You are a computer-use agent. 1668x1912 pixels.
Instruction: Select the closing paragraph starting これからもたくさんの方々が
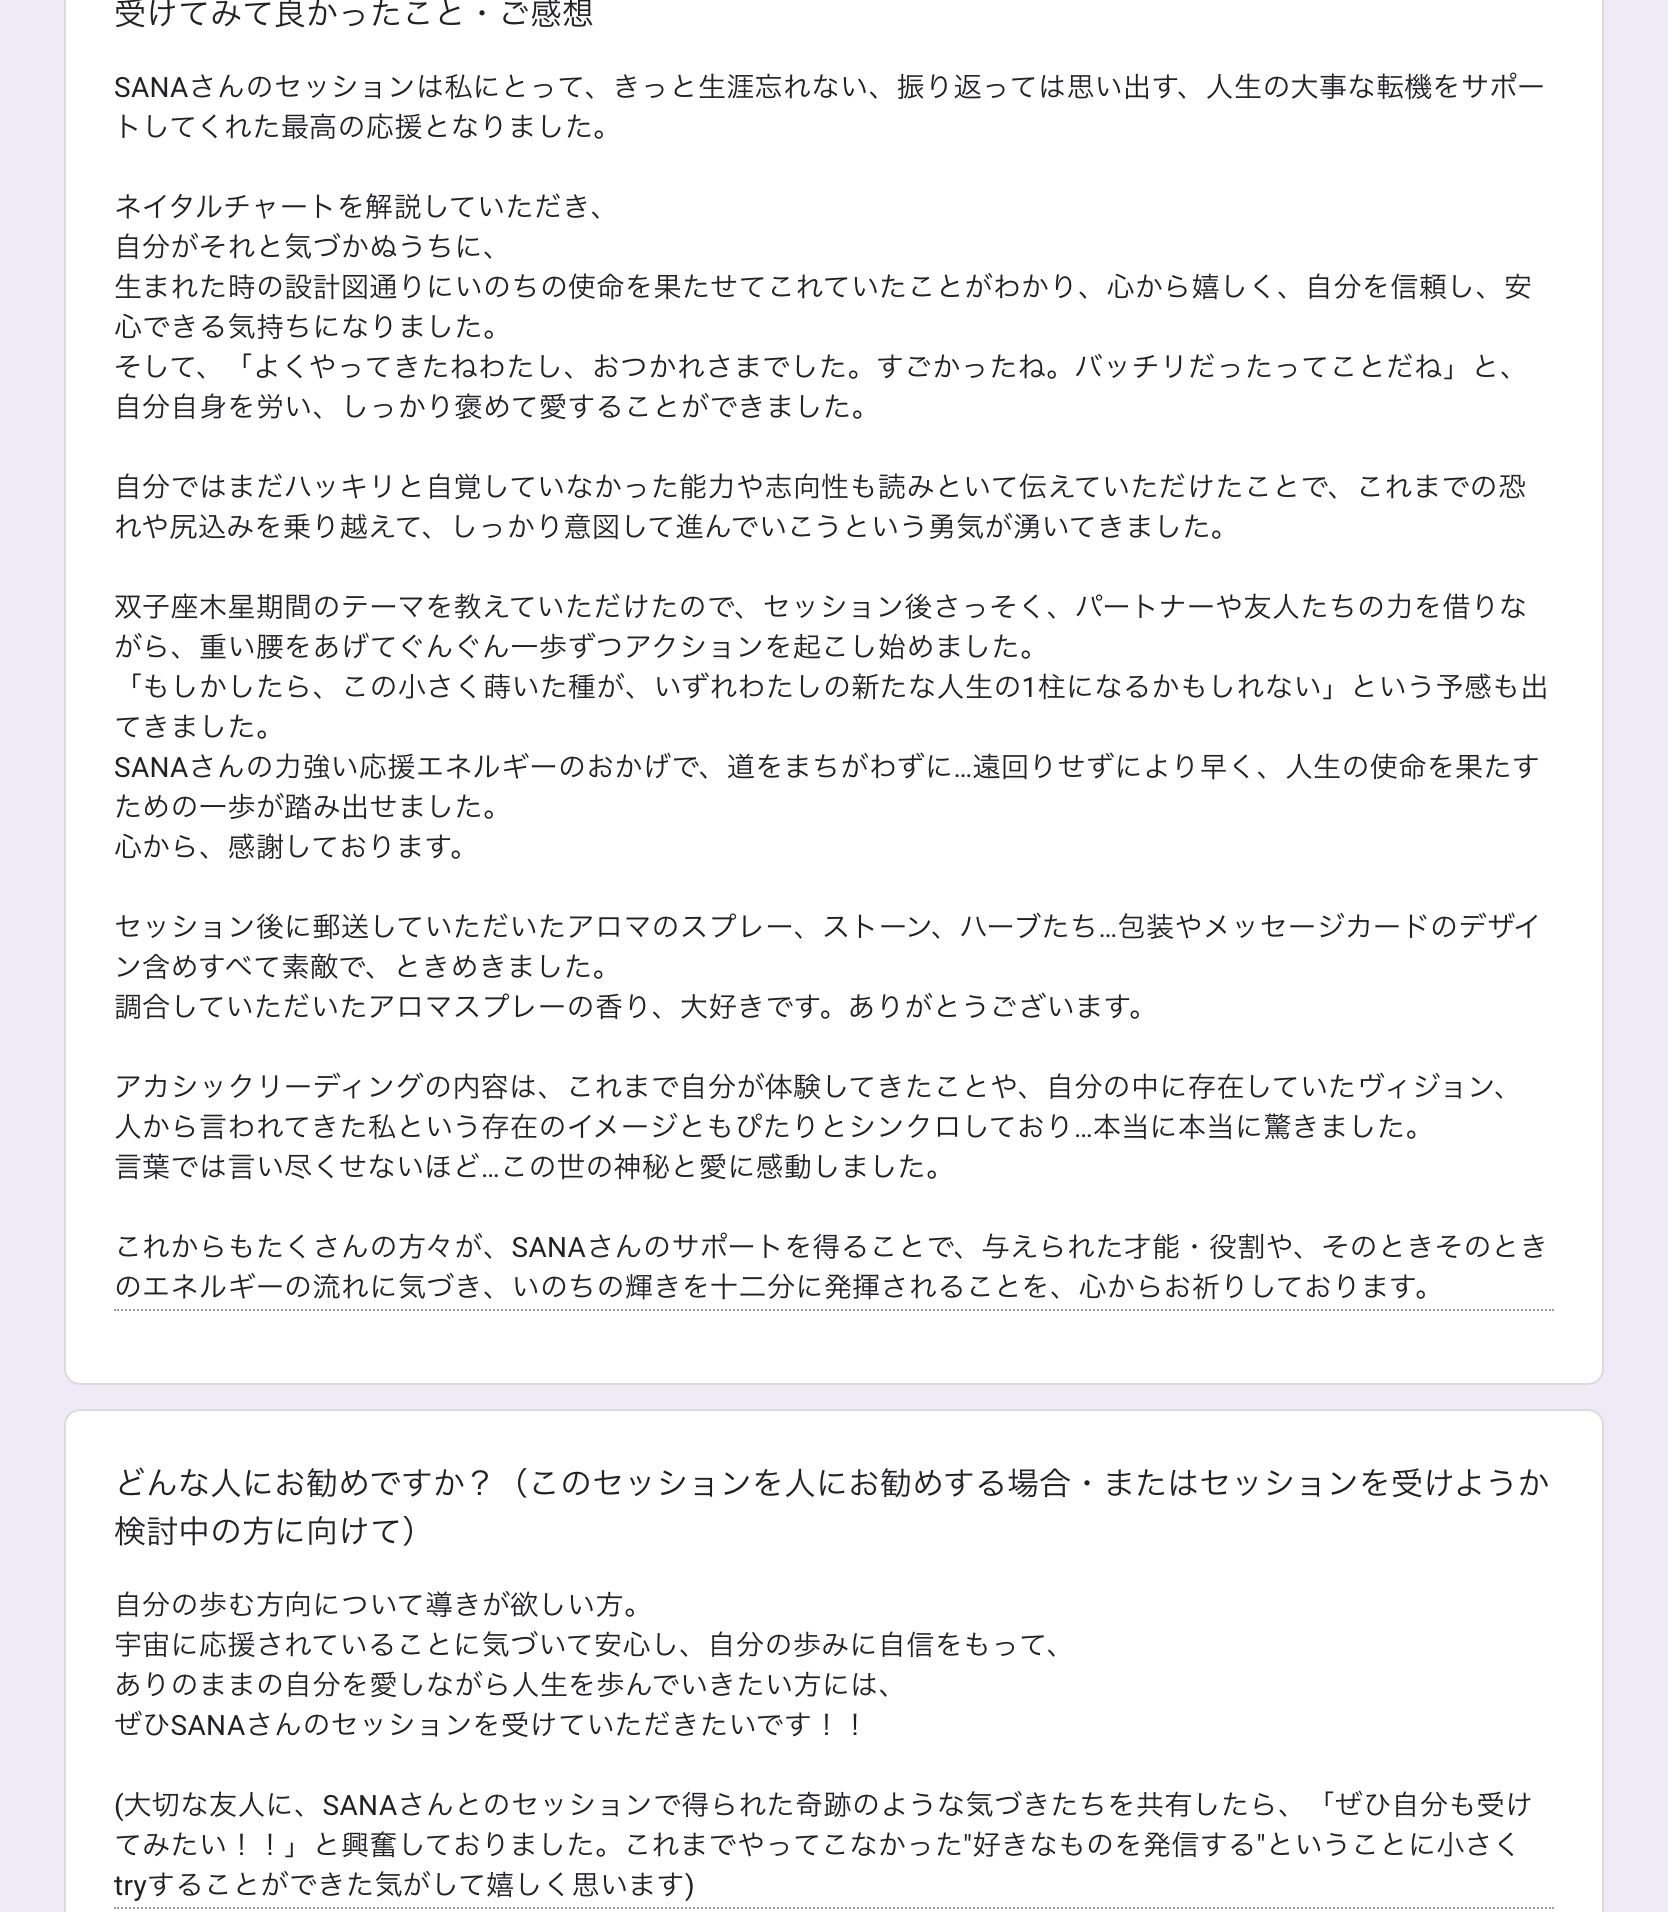click(x=831, y=1267)
